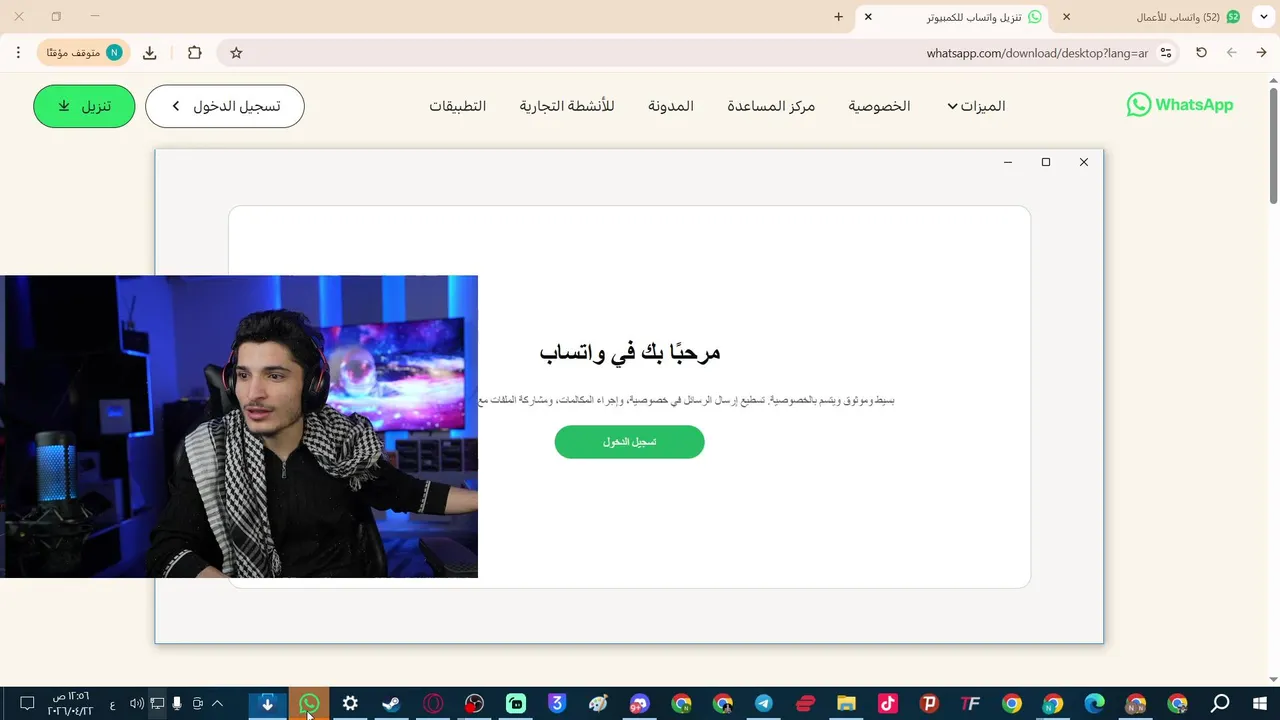
Task: Go forward using the browser arrow
Action: [x=1232, y=53]
